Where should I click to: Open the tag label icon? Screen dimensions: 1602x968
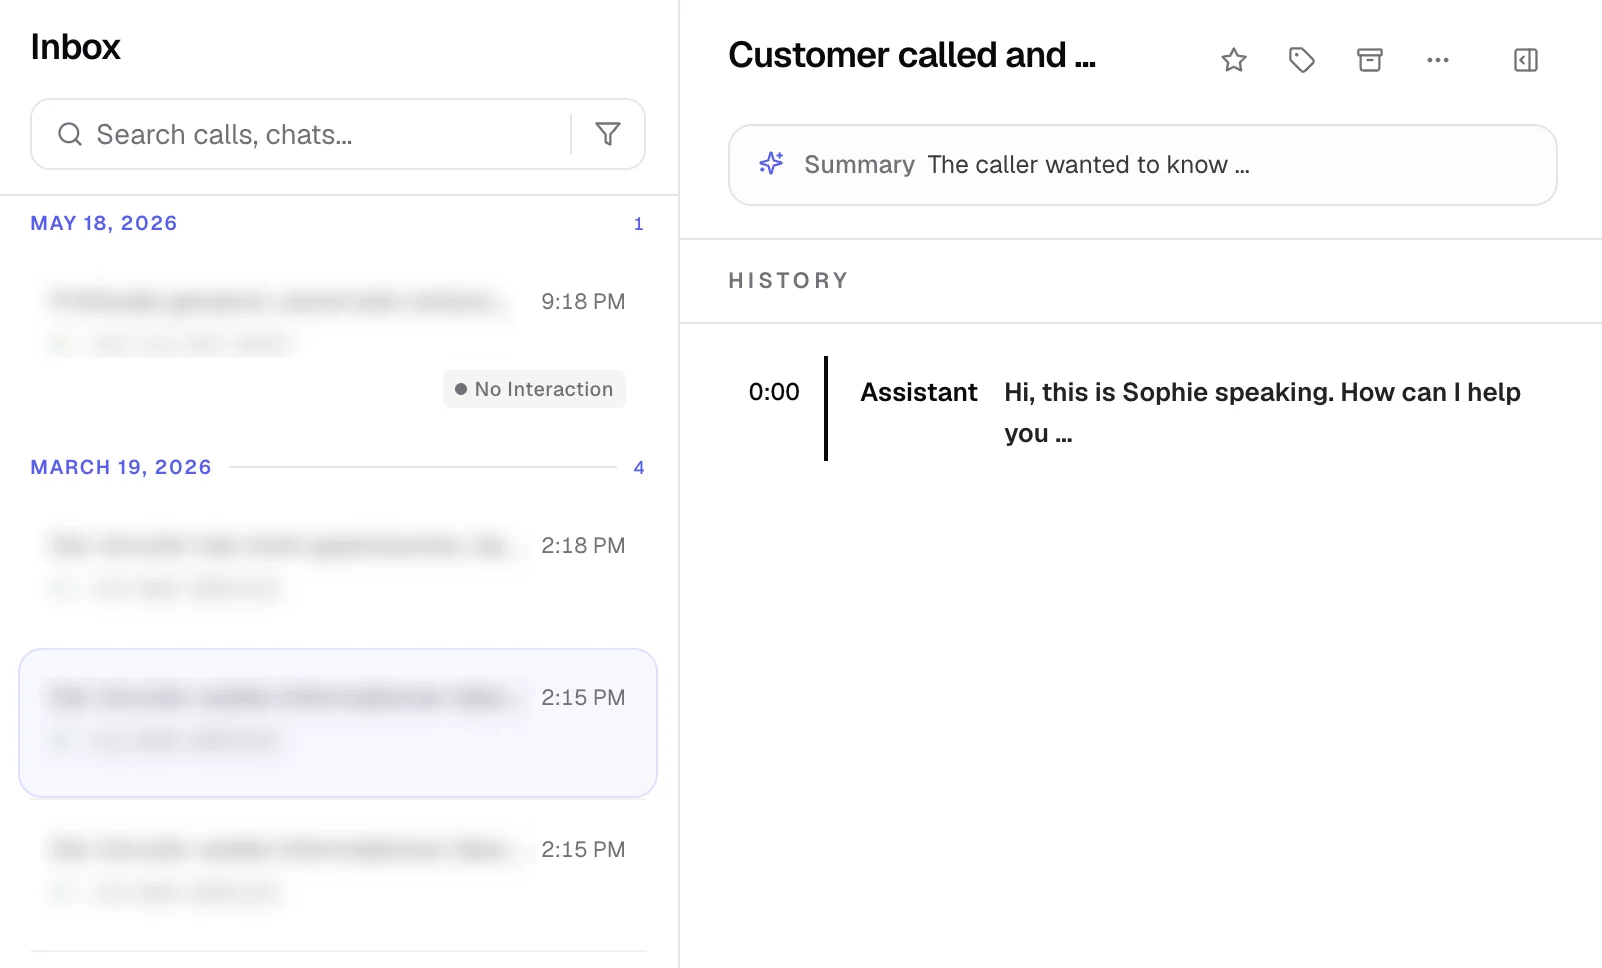[1301, 60]
